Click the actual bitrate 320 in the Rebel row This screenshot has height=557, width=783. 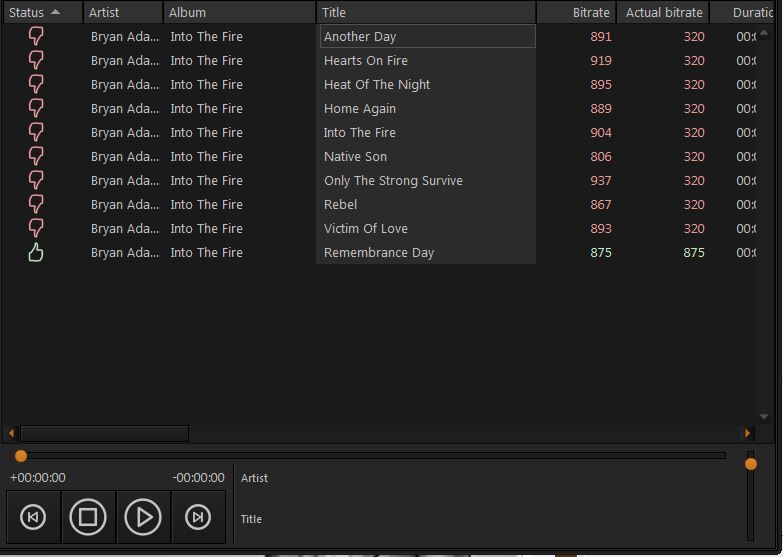pos(694,204)
